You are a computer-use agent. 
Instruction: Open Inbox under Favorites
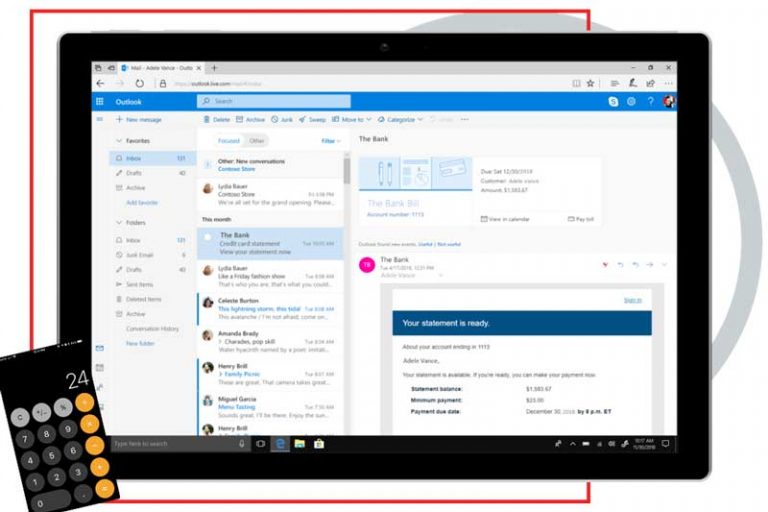152,158
